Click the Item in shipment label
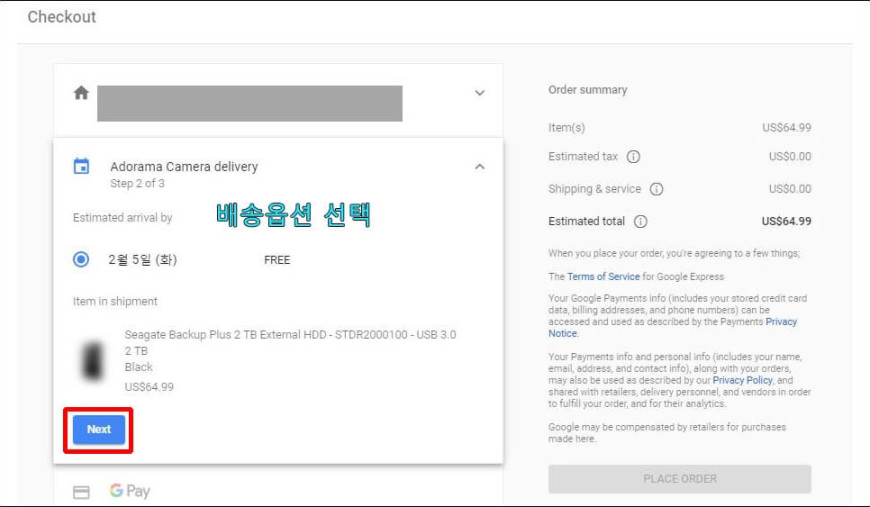The height and width of the screenshot is (507, 870). 115,301
